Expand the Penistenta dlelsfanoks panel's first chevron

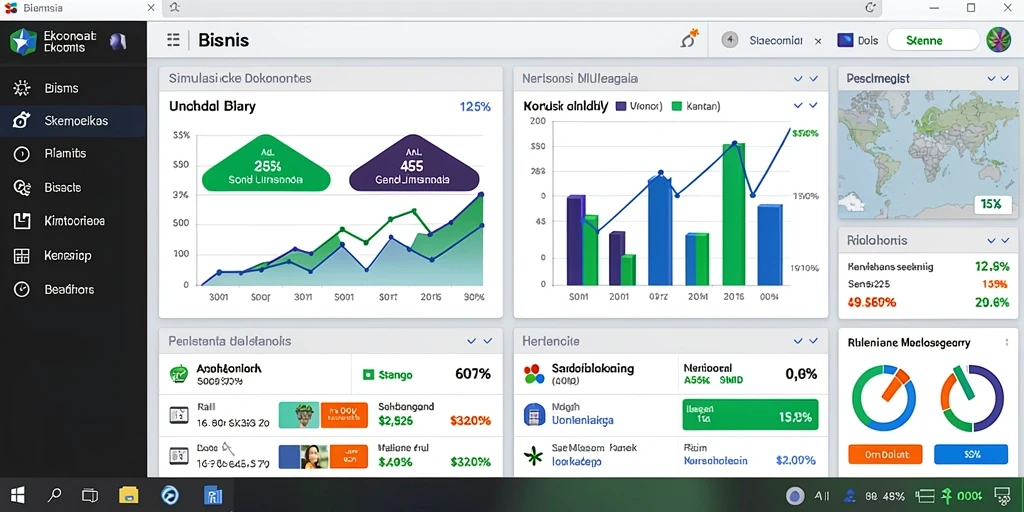point(472,341)
